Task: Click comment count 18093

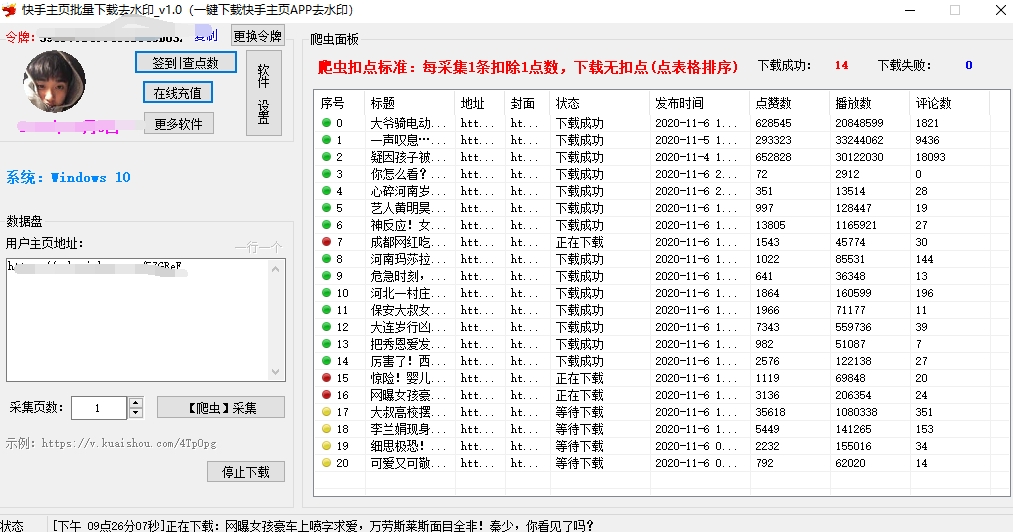Action: (x=930, y=157)
